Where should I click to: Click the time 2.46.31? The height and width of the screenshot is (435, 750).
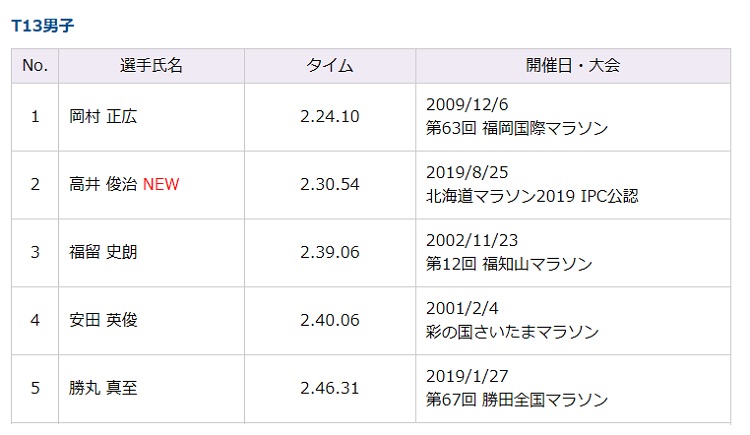pos(329,388)
